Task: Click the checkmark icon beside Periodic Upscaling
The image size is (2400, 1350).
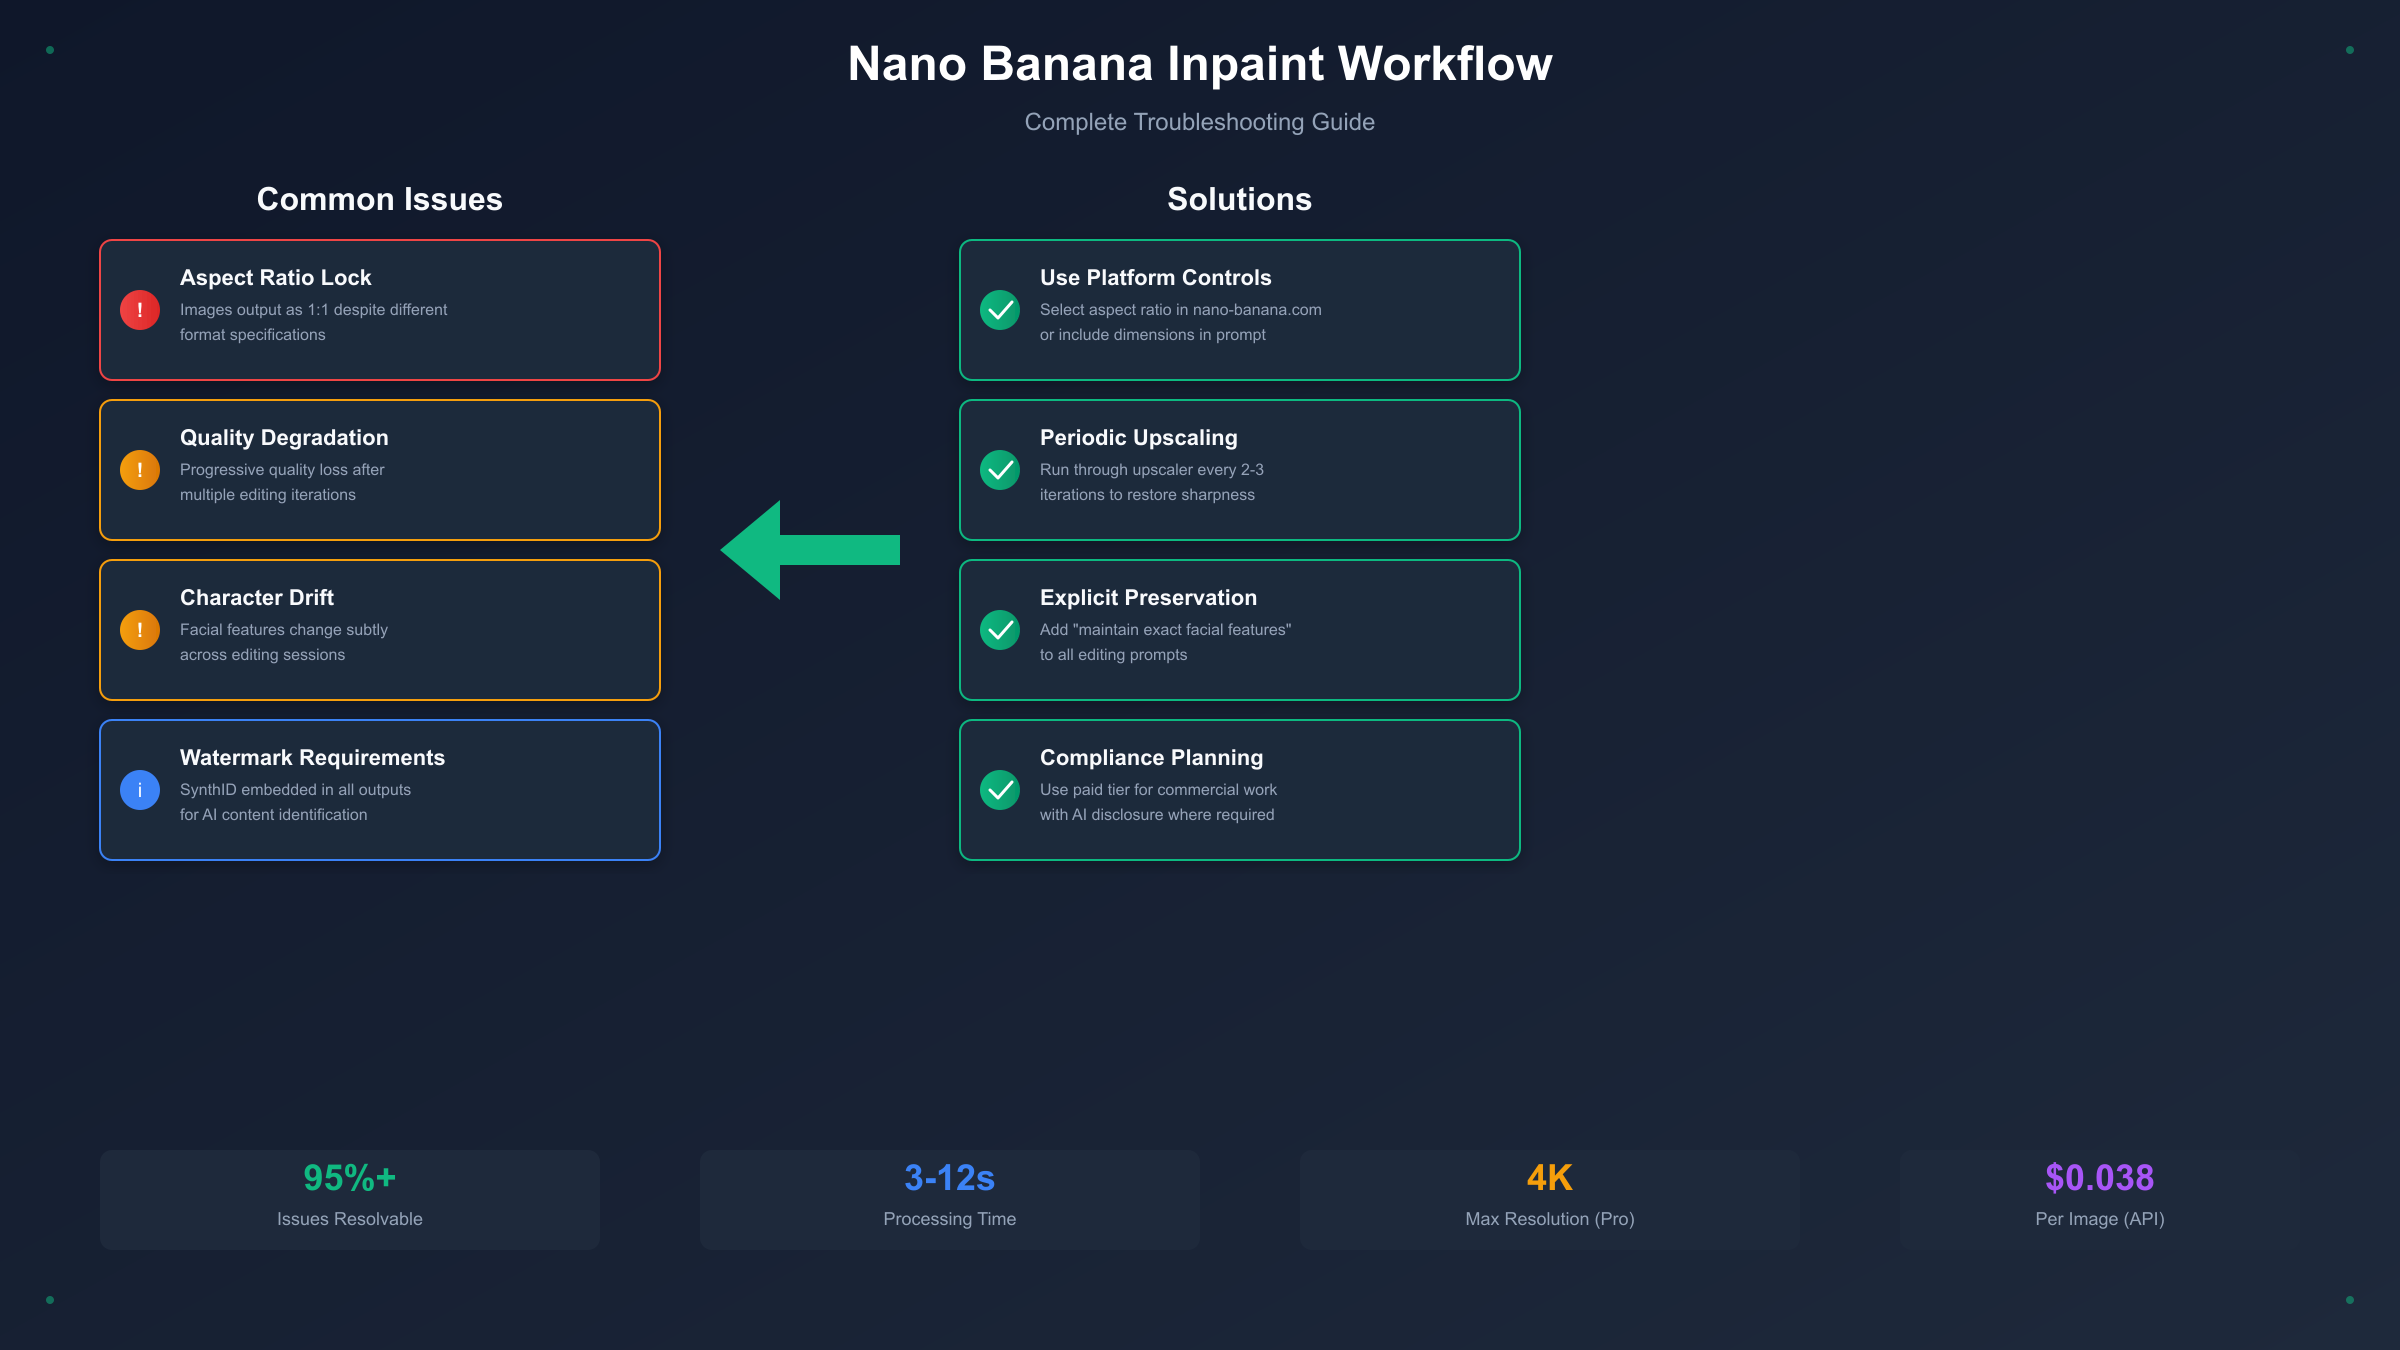Action: [999, 469]
